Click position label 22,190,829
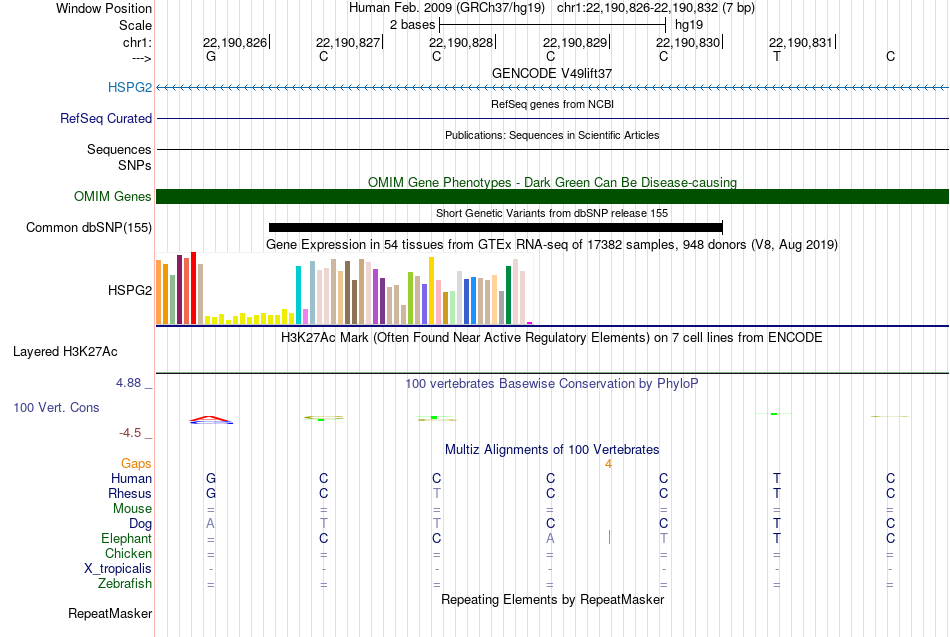 pos(575,42)
